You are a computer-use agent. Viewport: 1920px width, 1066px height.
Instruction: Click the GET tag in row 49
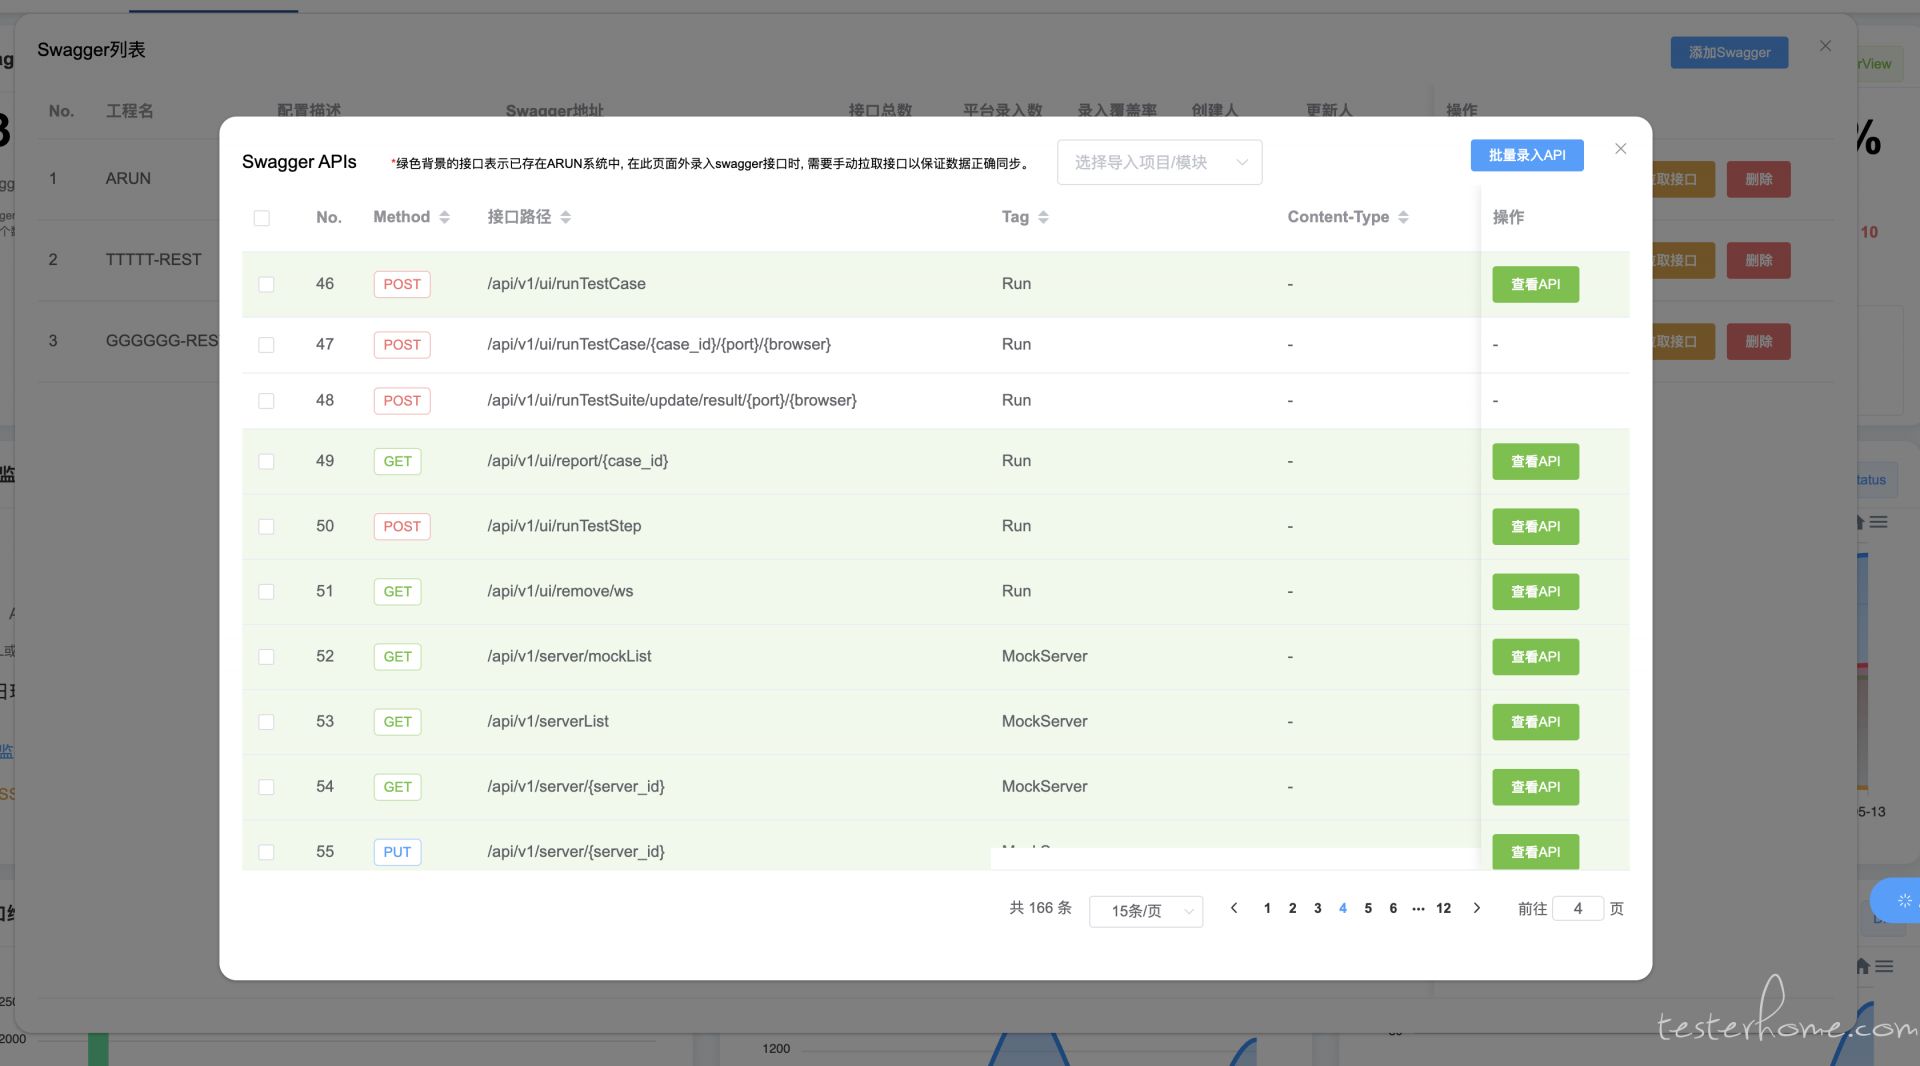[397, 461]
